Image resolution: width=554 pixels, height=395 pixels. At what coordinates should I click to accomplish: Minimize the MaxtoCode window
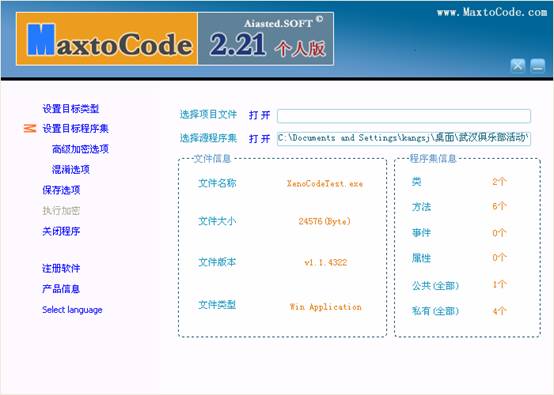(537, 66)
